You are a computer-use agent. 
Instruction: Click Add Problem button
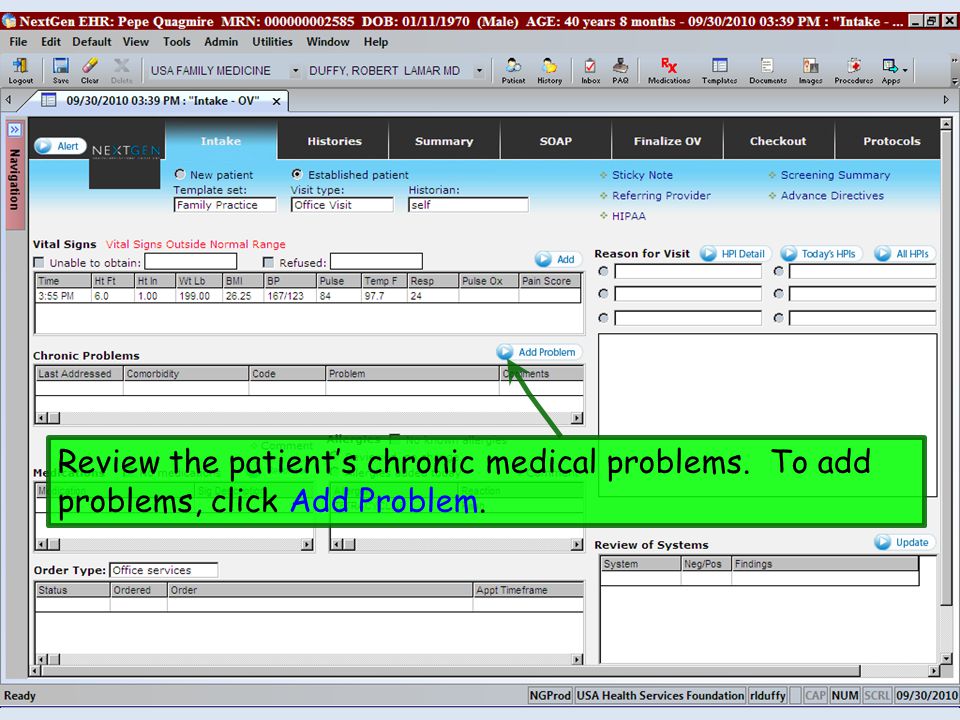pyautogui.click(x=539, y=352)
